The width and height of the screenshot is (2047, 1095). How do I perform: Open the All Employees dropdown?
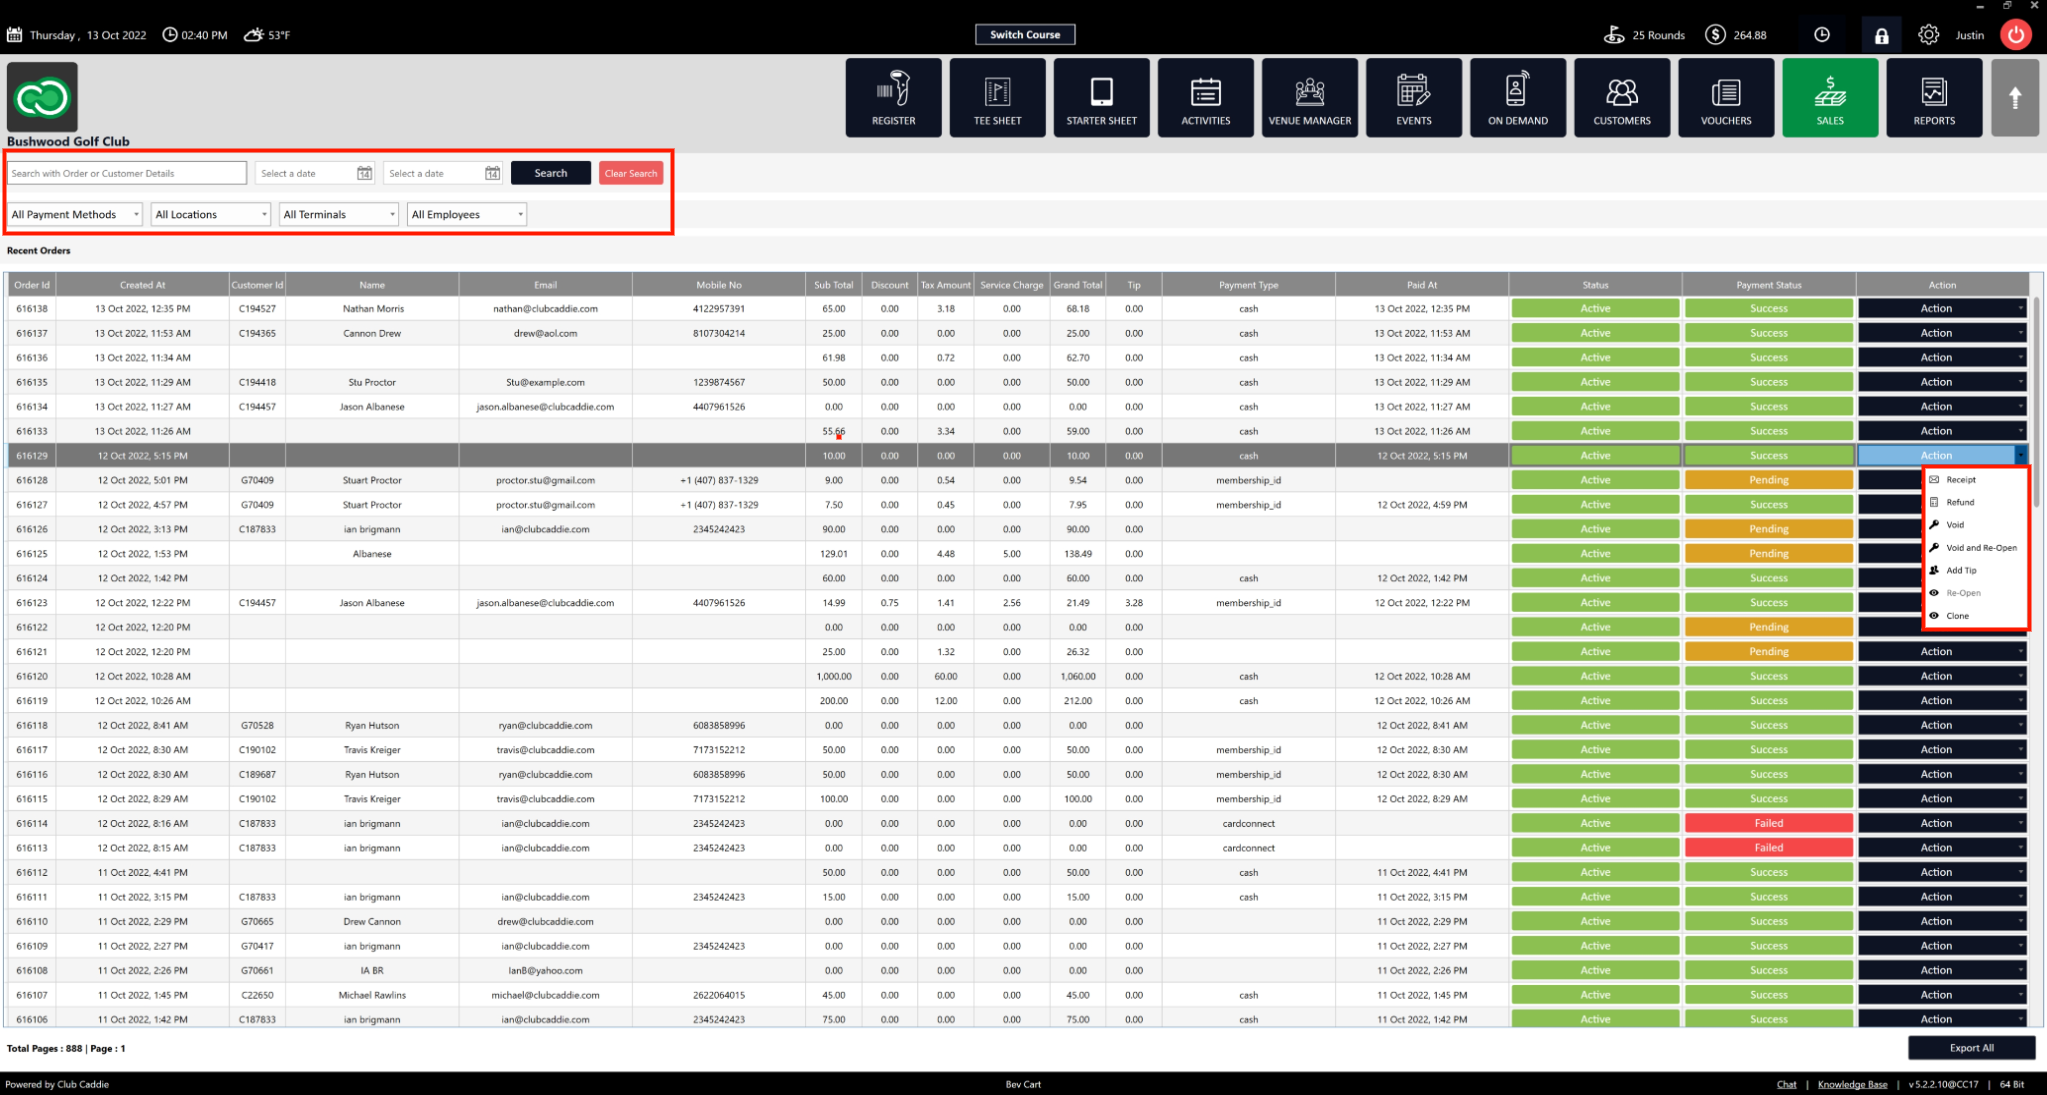[466, 214]
